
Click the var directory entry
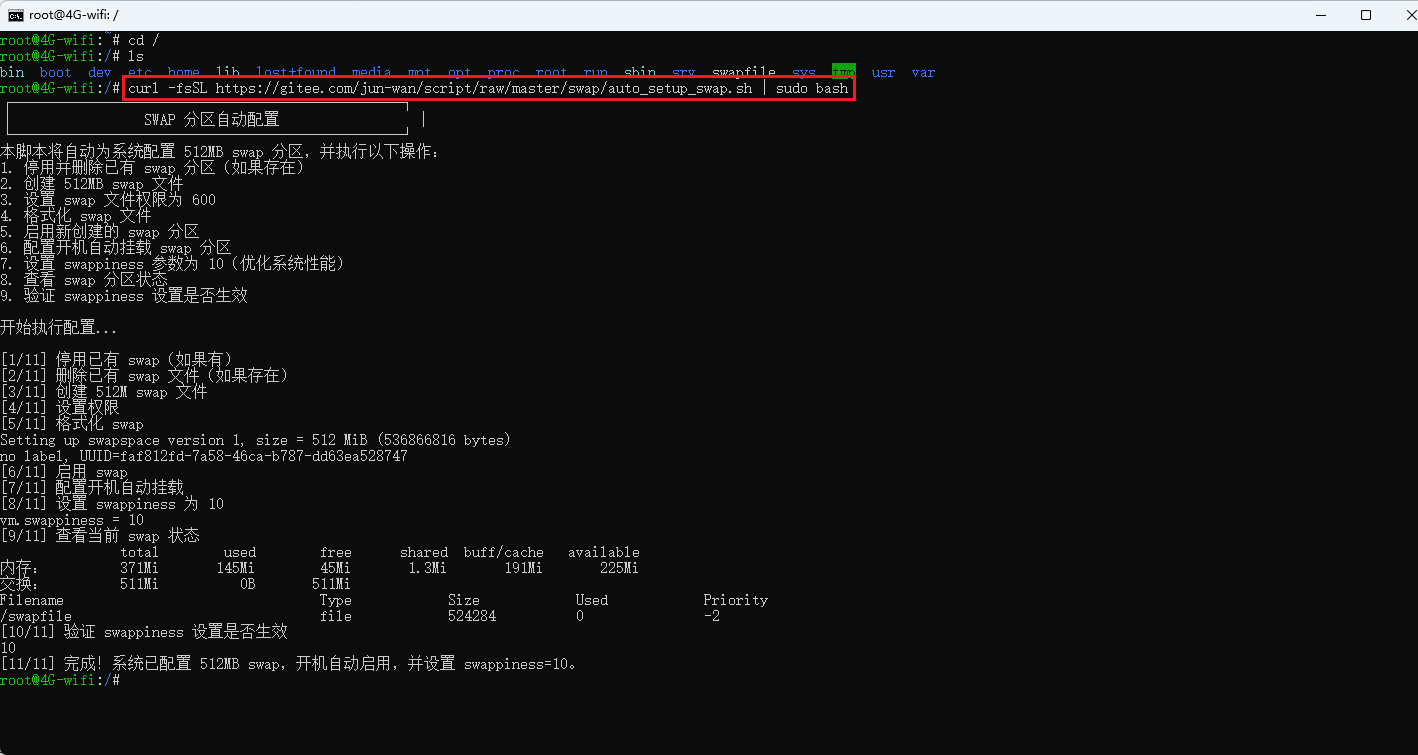click(923, 71)
